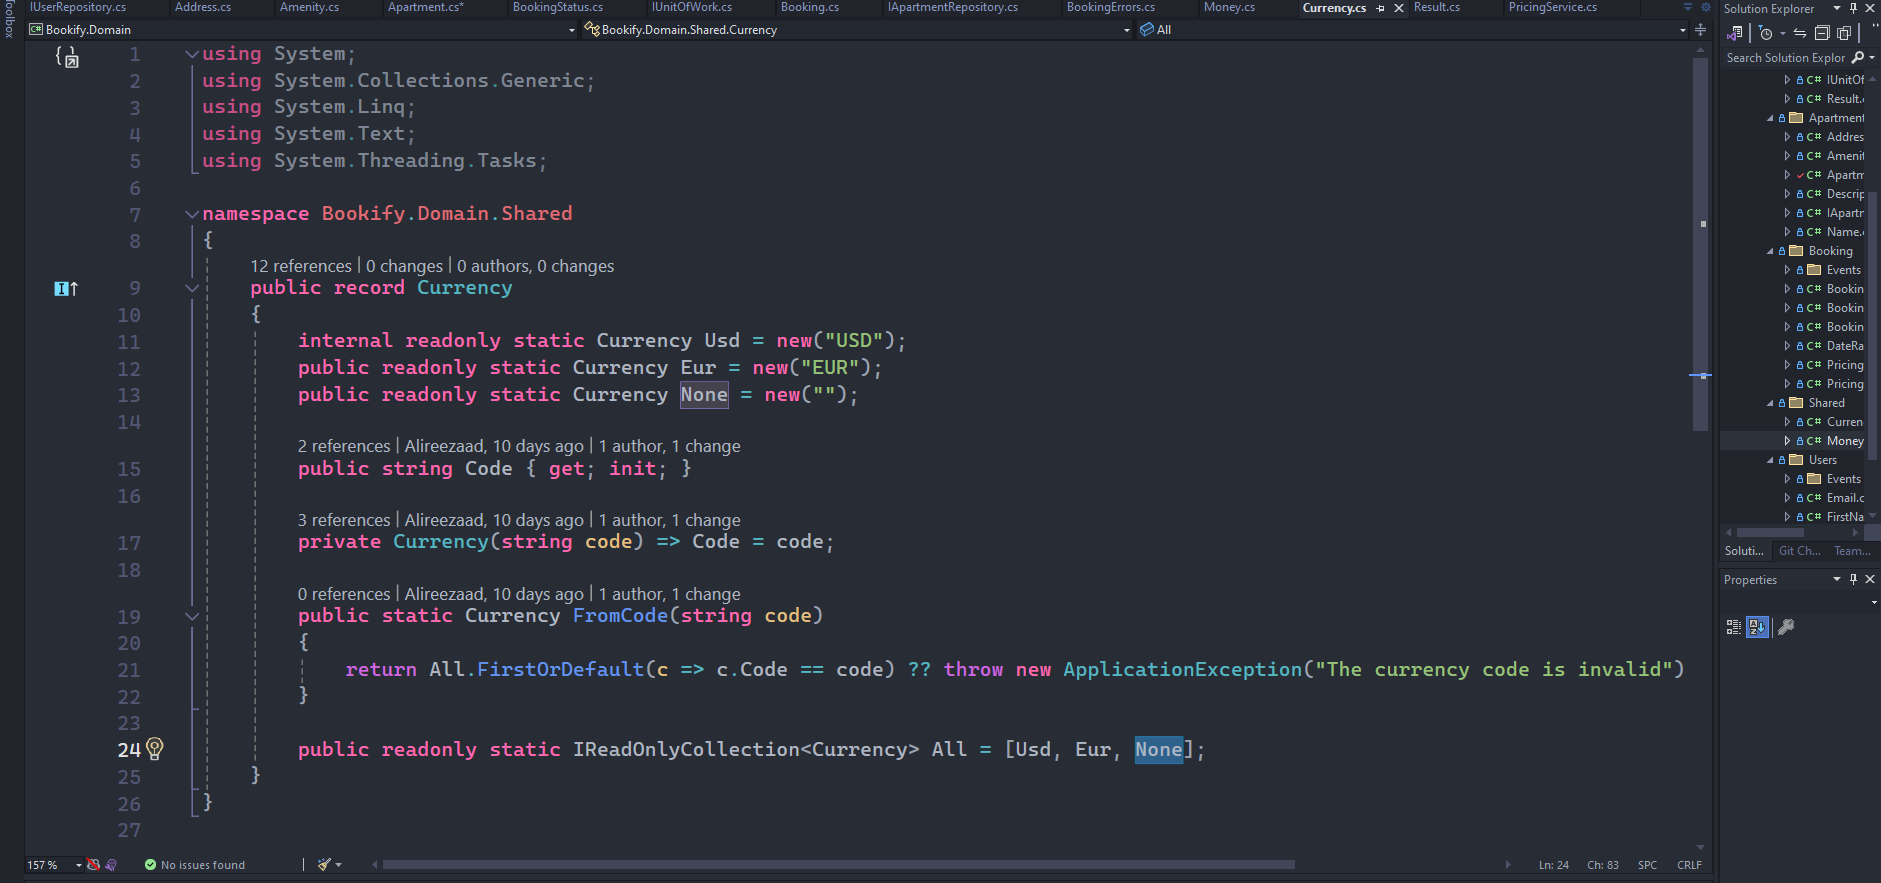This screenshot has height=883, width=1881.
Task: Click Alphabetical sort icon in Properties
Action: pyautogui.click(x=1757, y=627)
